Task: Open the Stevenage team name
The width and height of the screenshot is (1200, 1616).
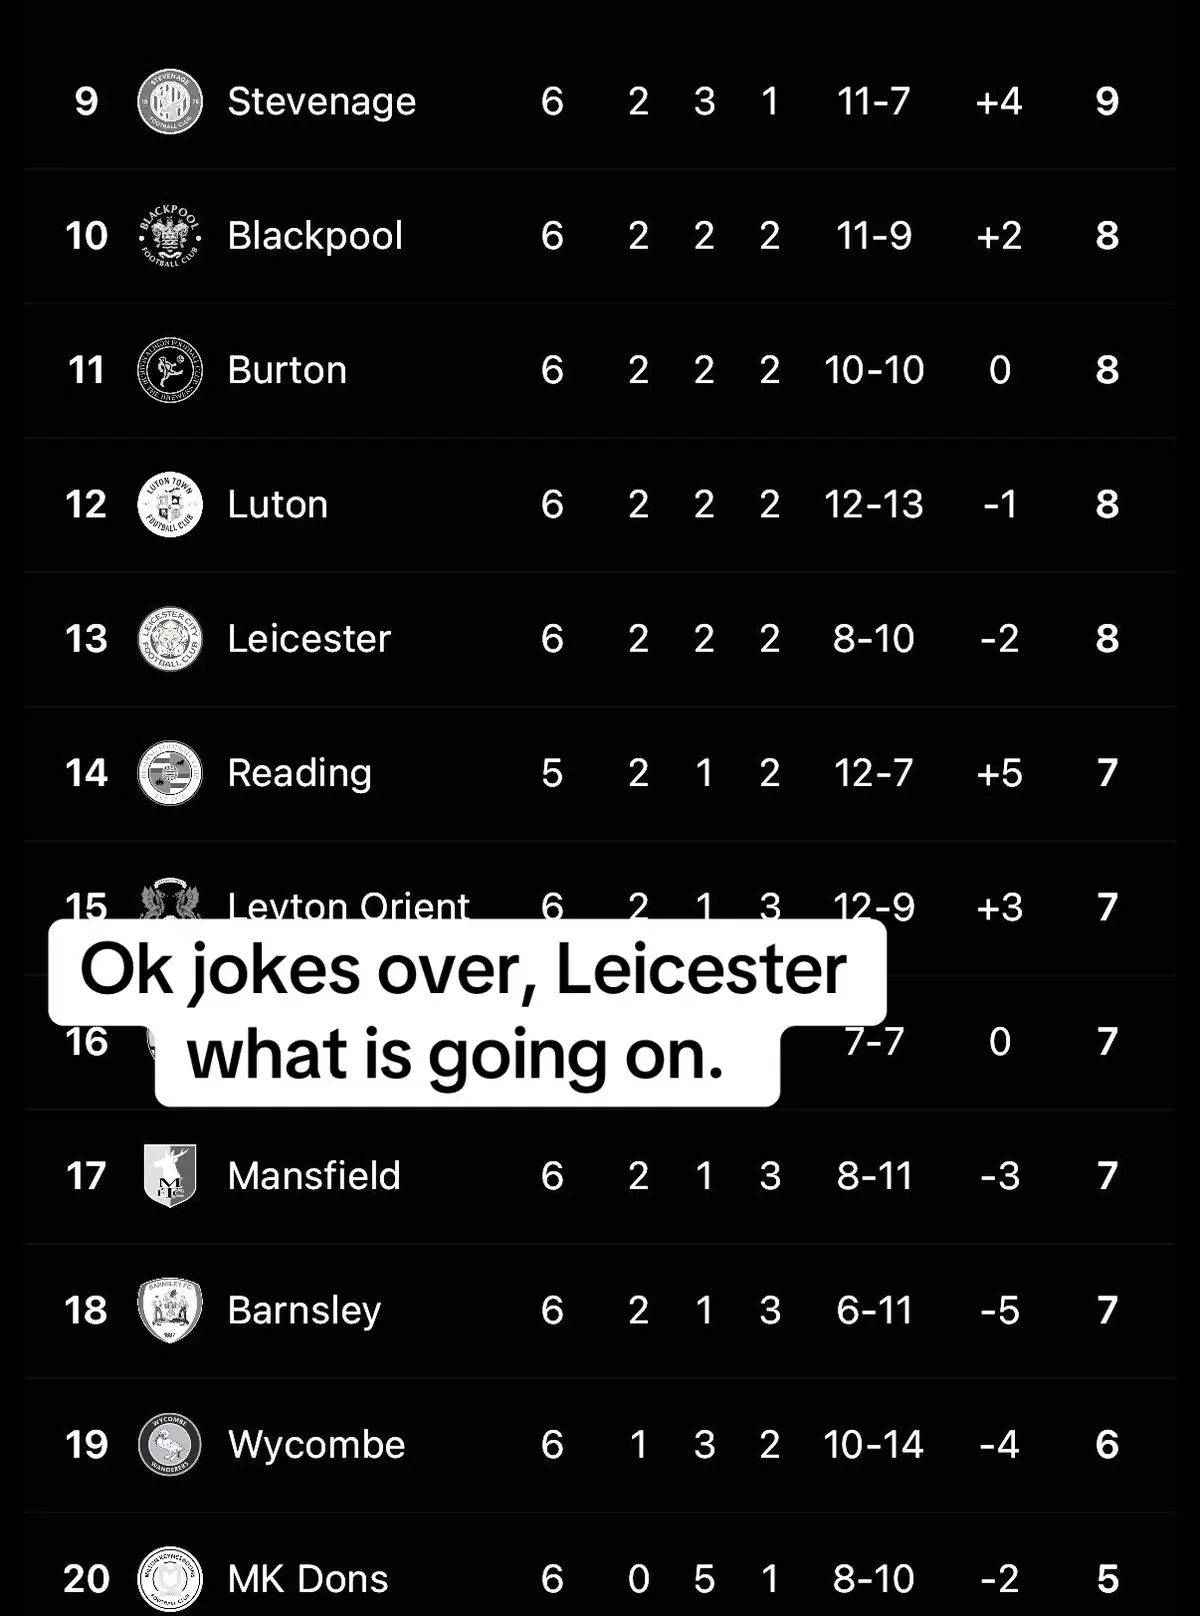Action: point(322,101)
